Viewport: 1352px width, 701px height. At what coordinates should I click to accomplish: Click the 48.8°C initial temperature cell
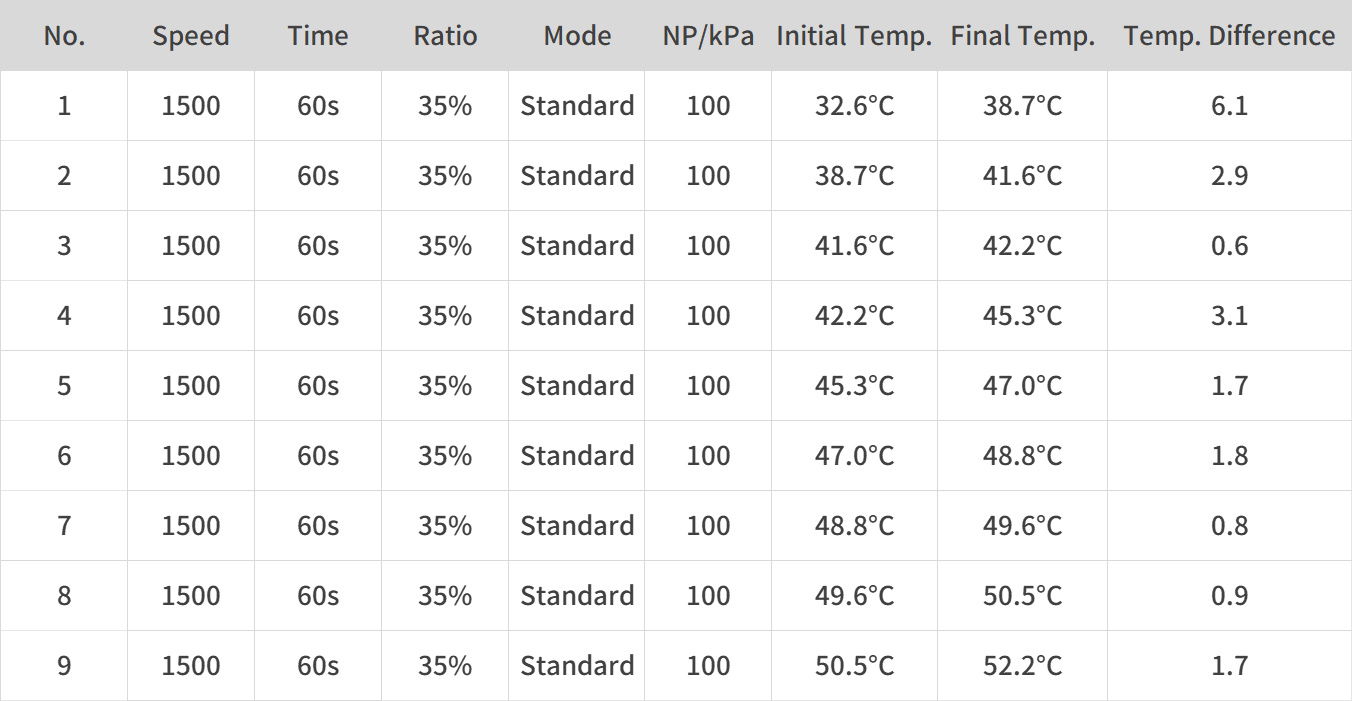click(854, 526)
